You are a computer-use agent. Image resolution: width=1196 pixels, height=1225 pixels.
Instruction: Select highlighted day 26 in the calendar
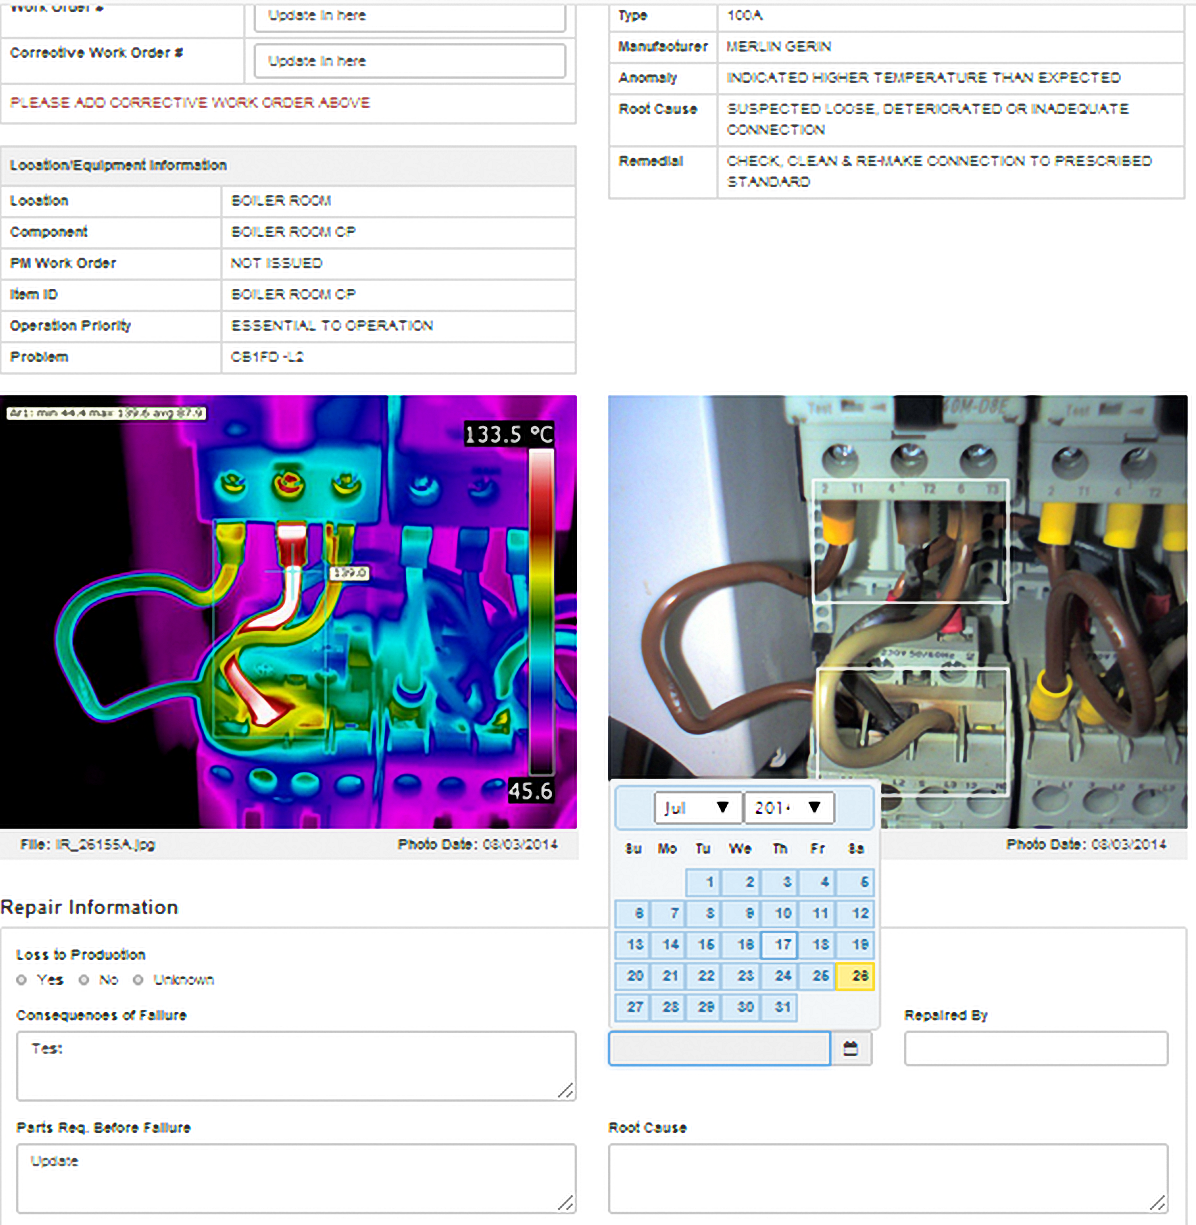[x=856, y=976]
